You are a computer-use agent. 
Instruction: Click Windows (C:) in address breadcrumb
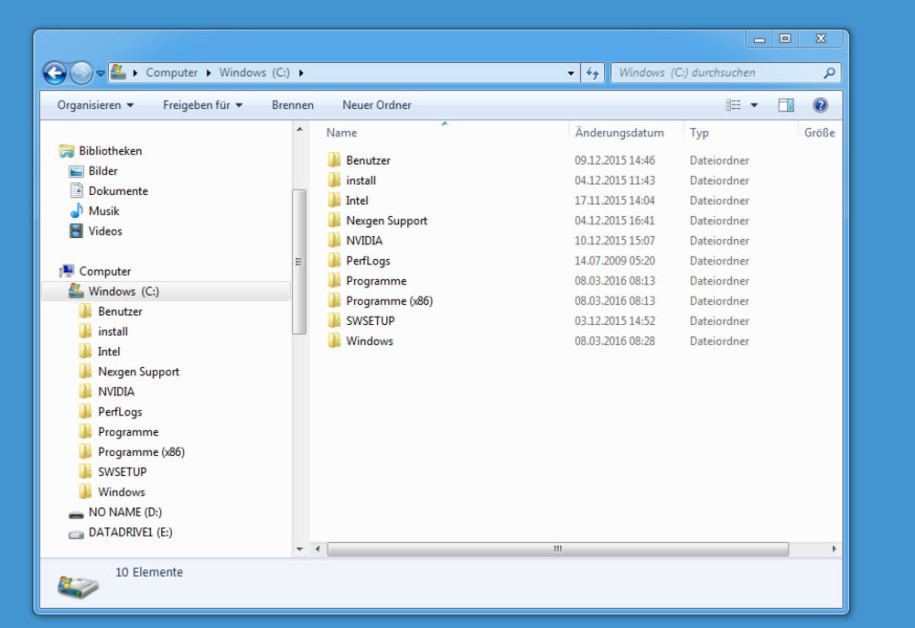(254, 72)
